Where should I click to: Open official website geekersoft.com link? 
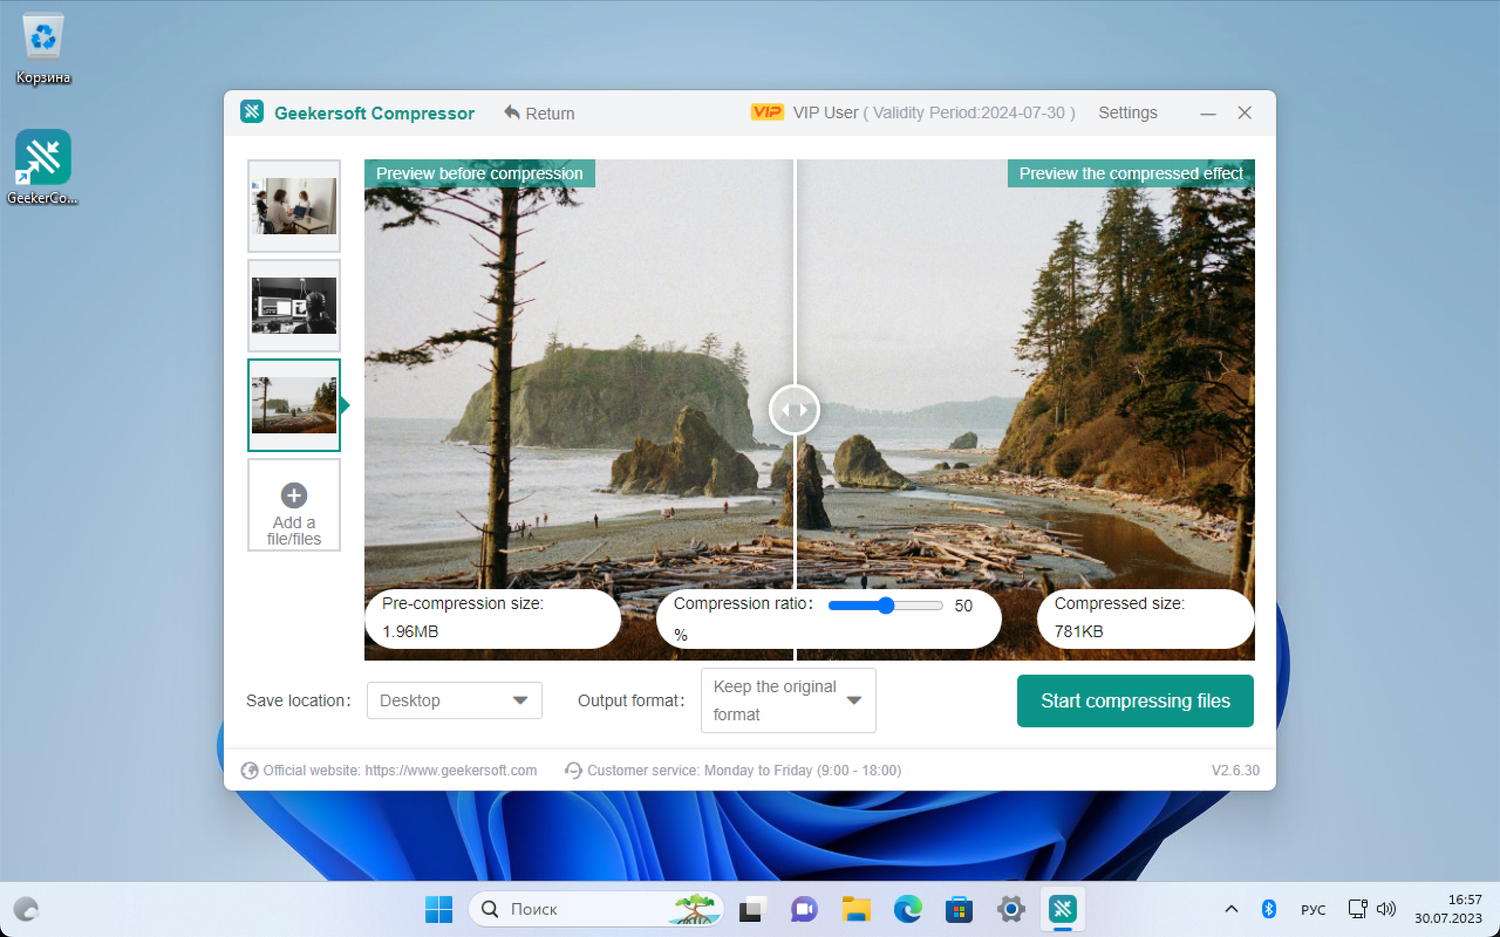[451, 770]
